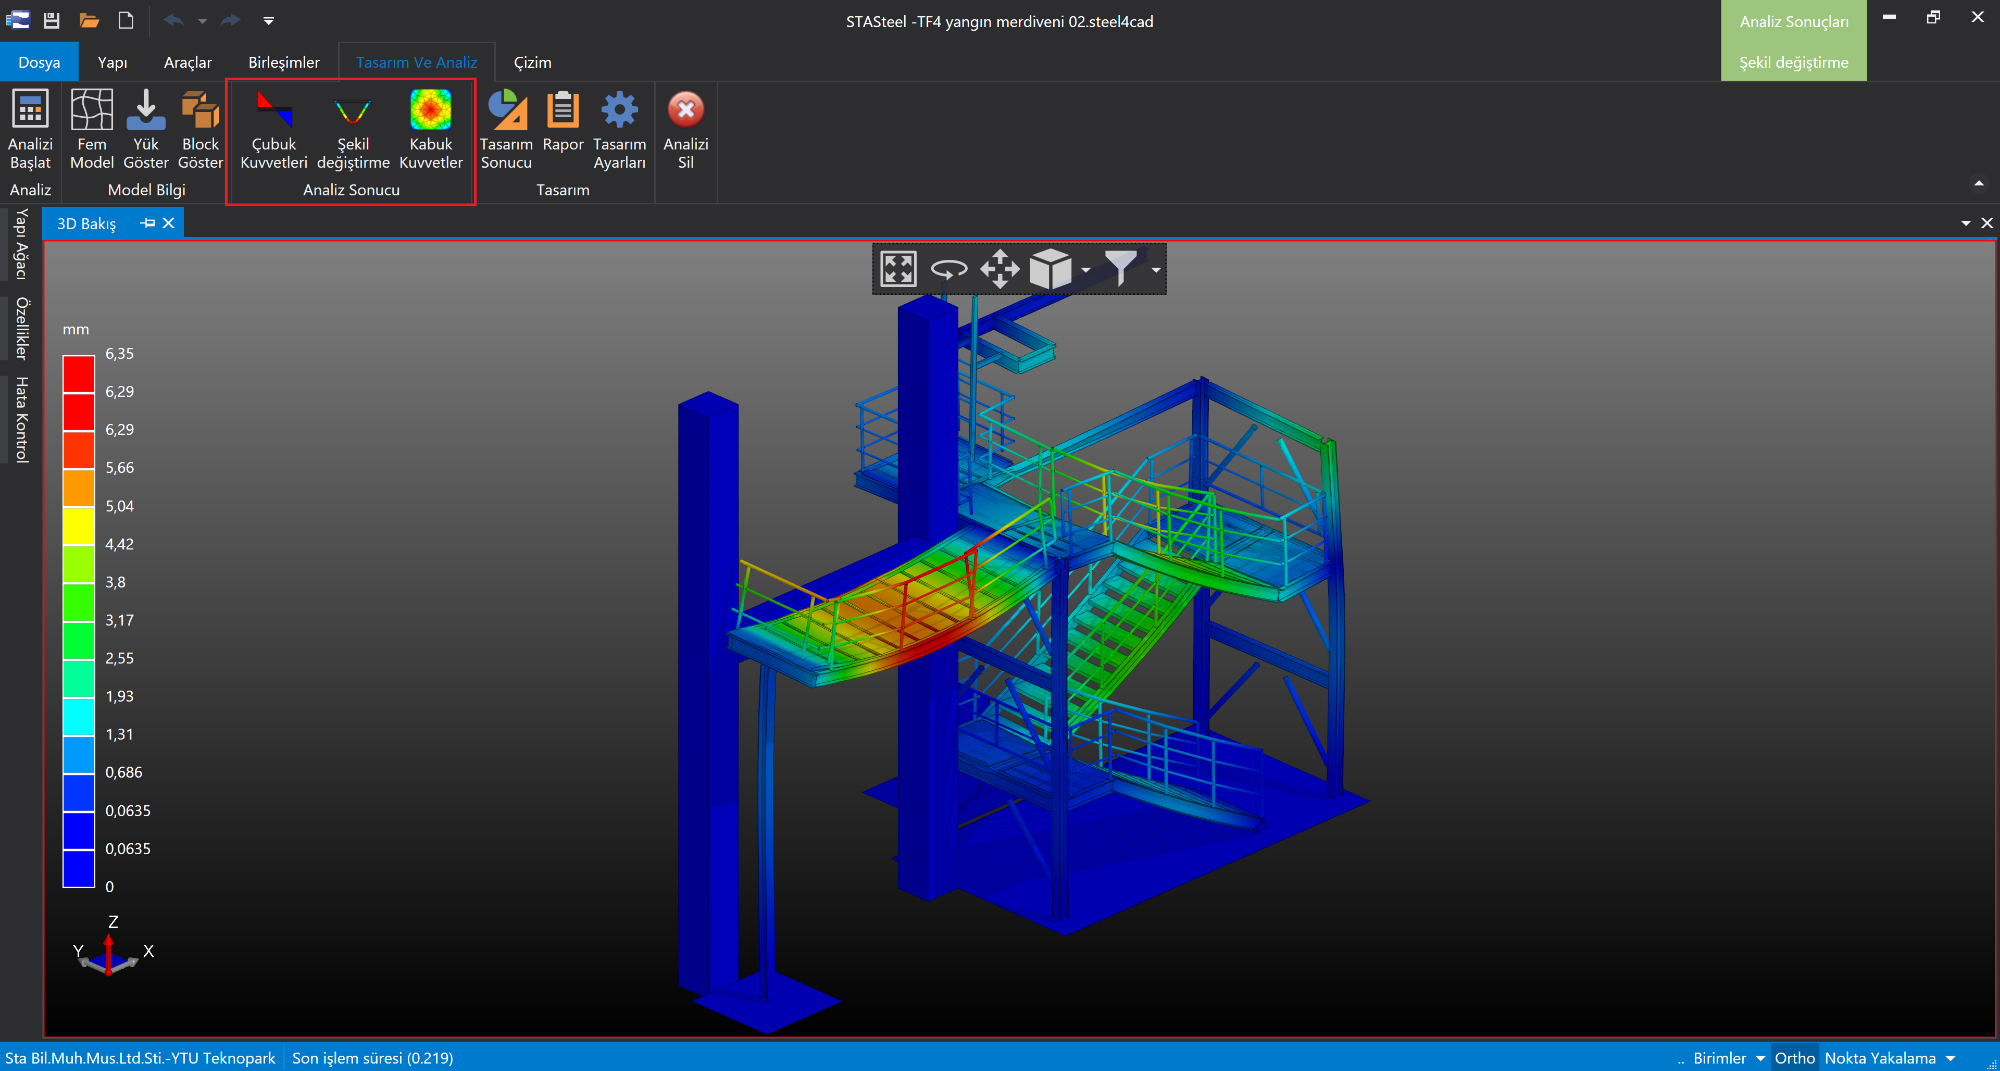Click the Dosya file button
Image resolution: width=2000 pixels, height=1071 pixels.
[x=39, y=62]
